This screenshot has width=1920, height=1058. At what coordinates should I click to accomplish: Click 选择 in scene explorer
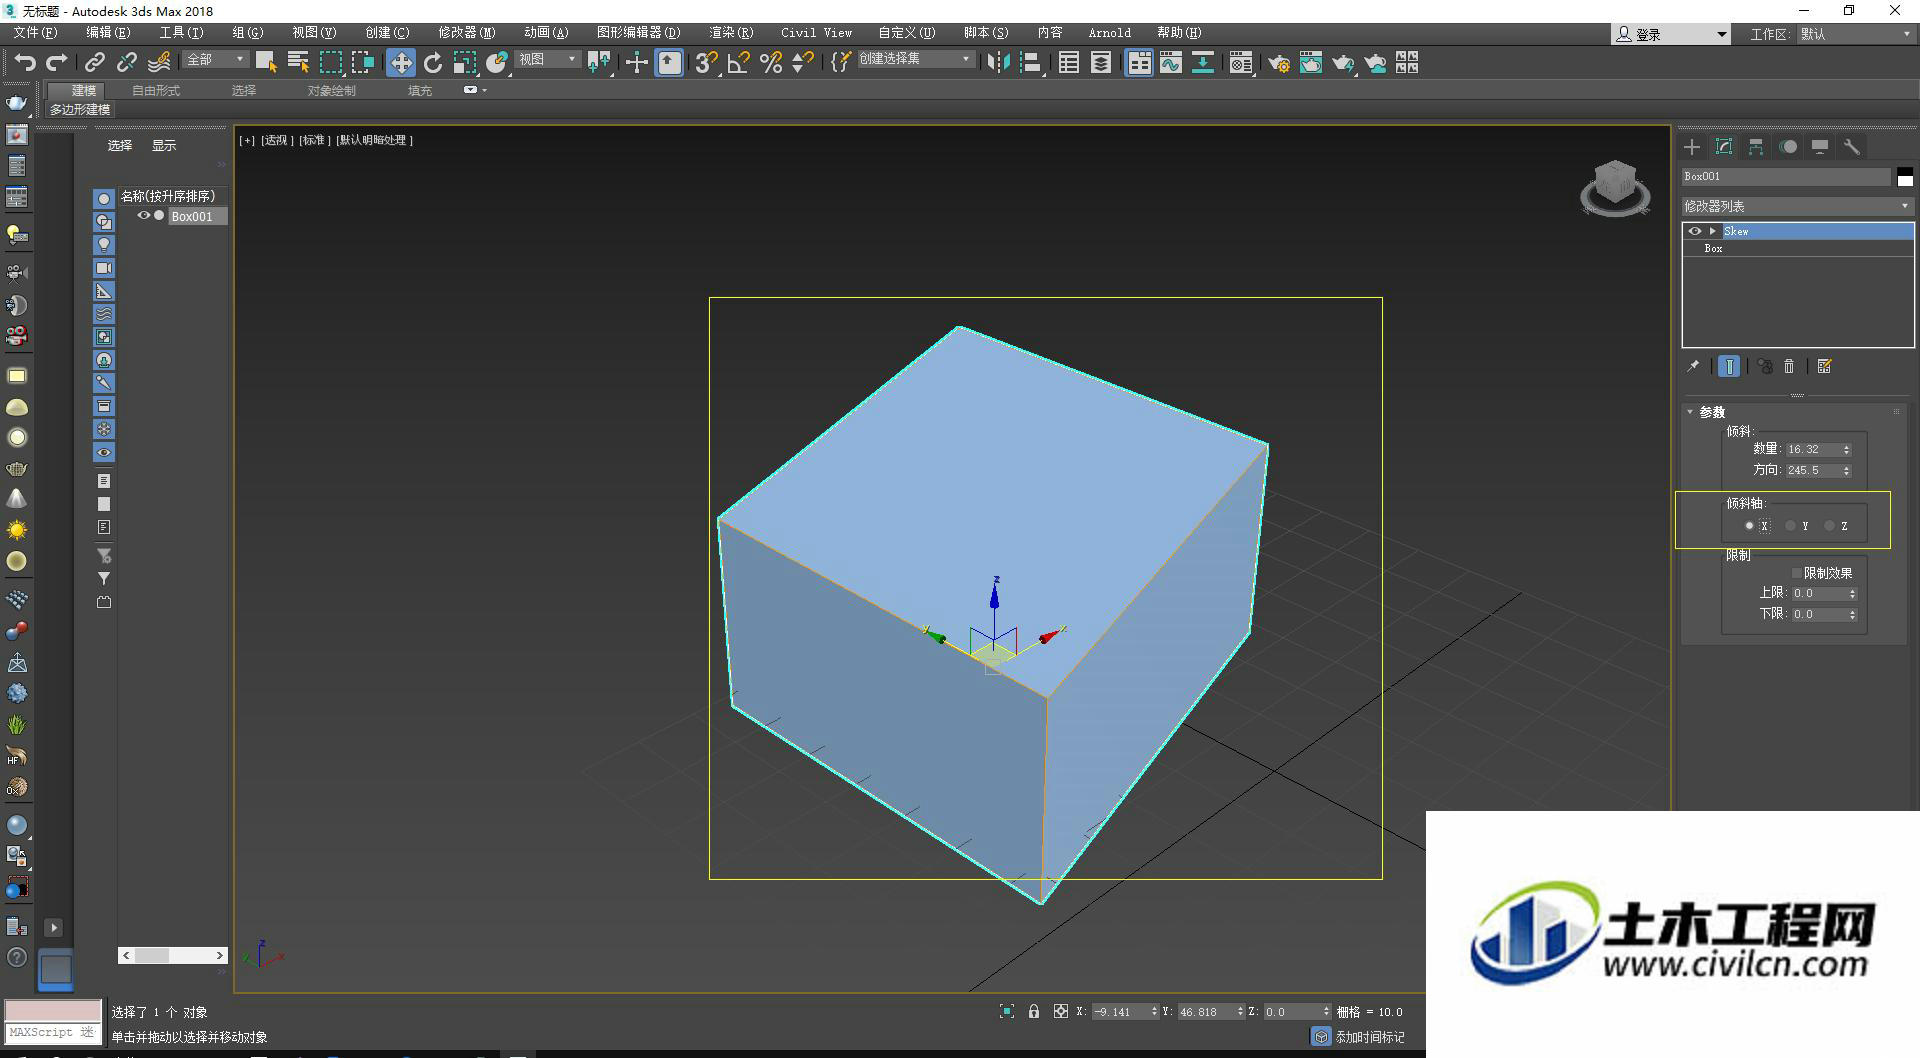coord(120,146)
